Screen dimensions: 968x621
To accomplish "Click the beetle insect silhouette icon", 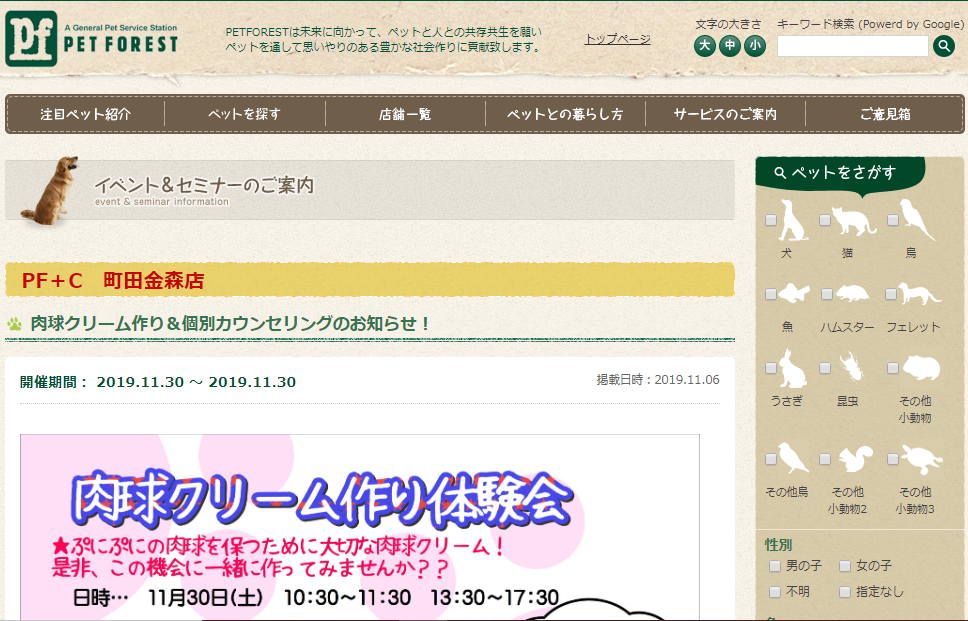I will coord(851,367).
